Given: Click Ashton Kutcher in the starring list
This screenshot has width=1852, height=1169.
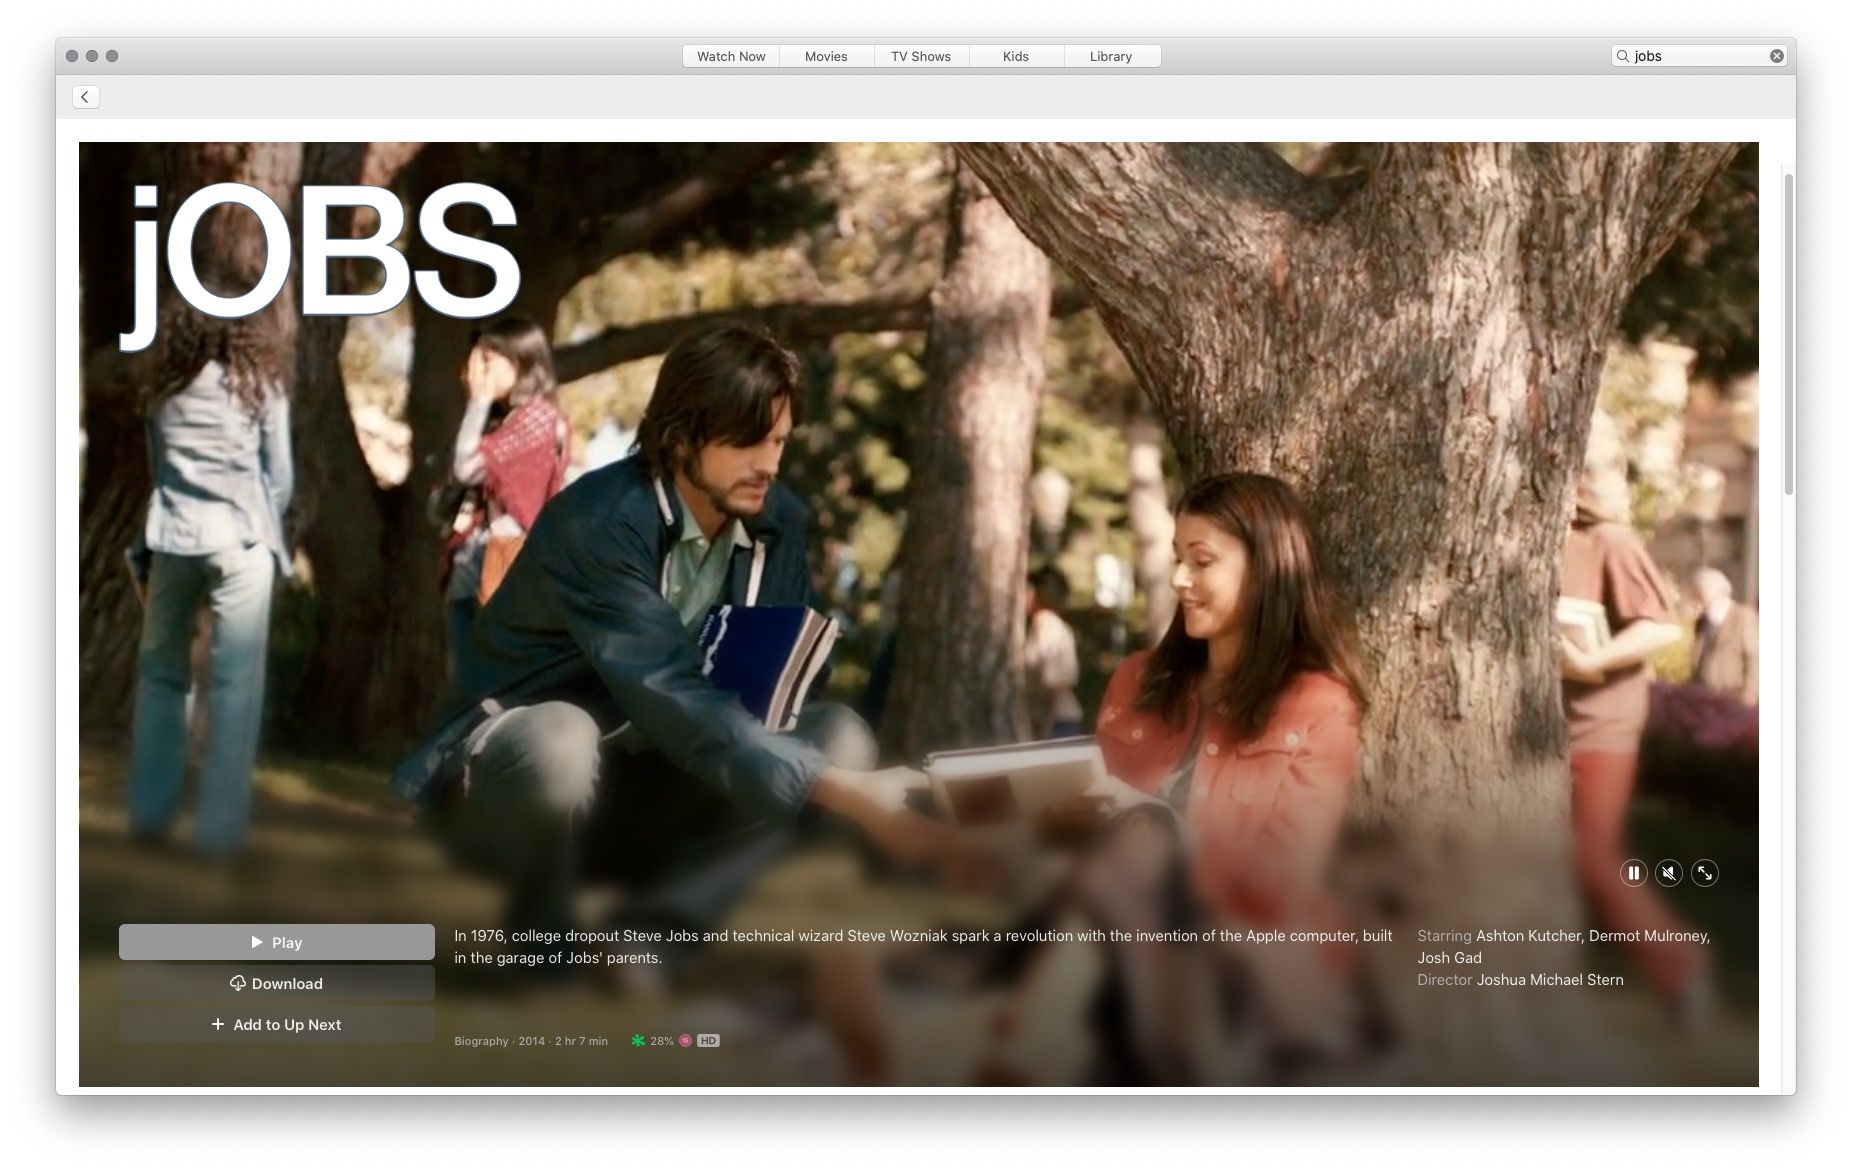Looking at the screenshot, I should coord(1528,936).
